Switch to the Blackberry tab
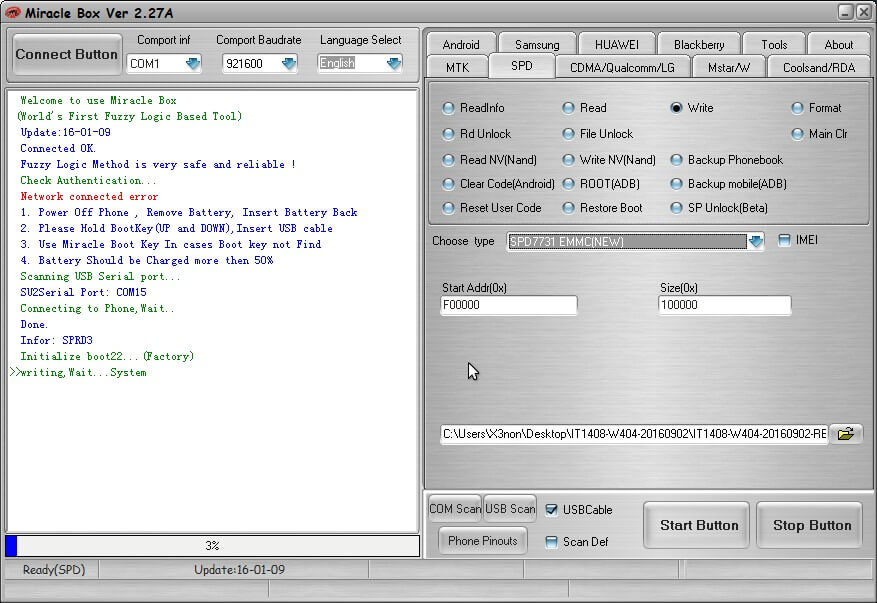Screen dimensions: 877x603 tap(699, 44)
